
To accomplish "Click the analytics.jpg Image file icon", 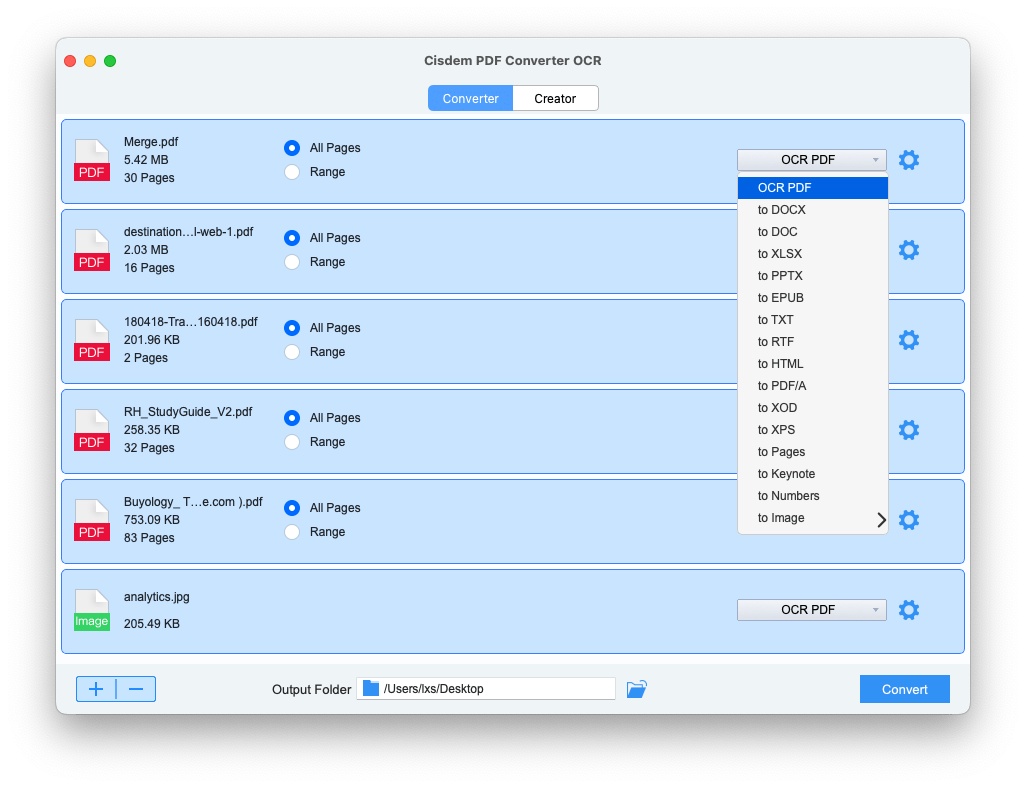I will click(x=92, y=610).
